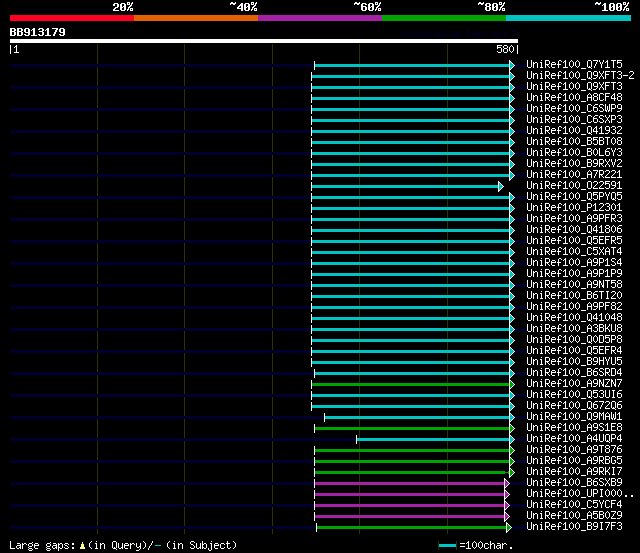Click the UniRef100_O22591 label
This screenshot has width=640, height=553.
click(x=574, y=186)
